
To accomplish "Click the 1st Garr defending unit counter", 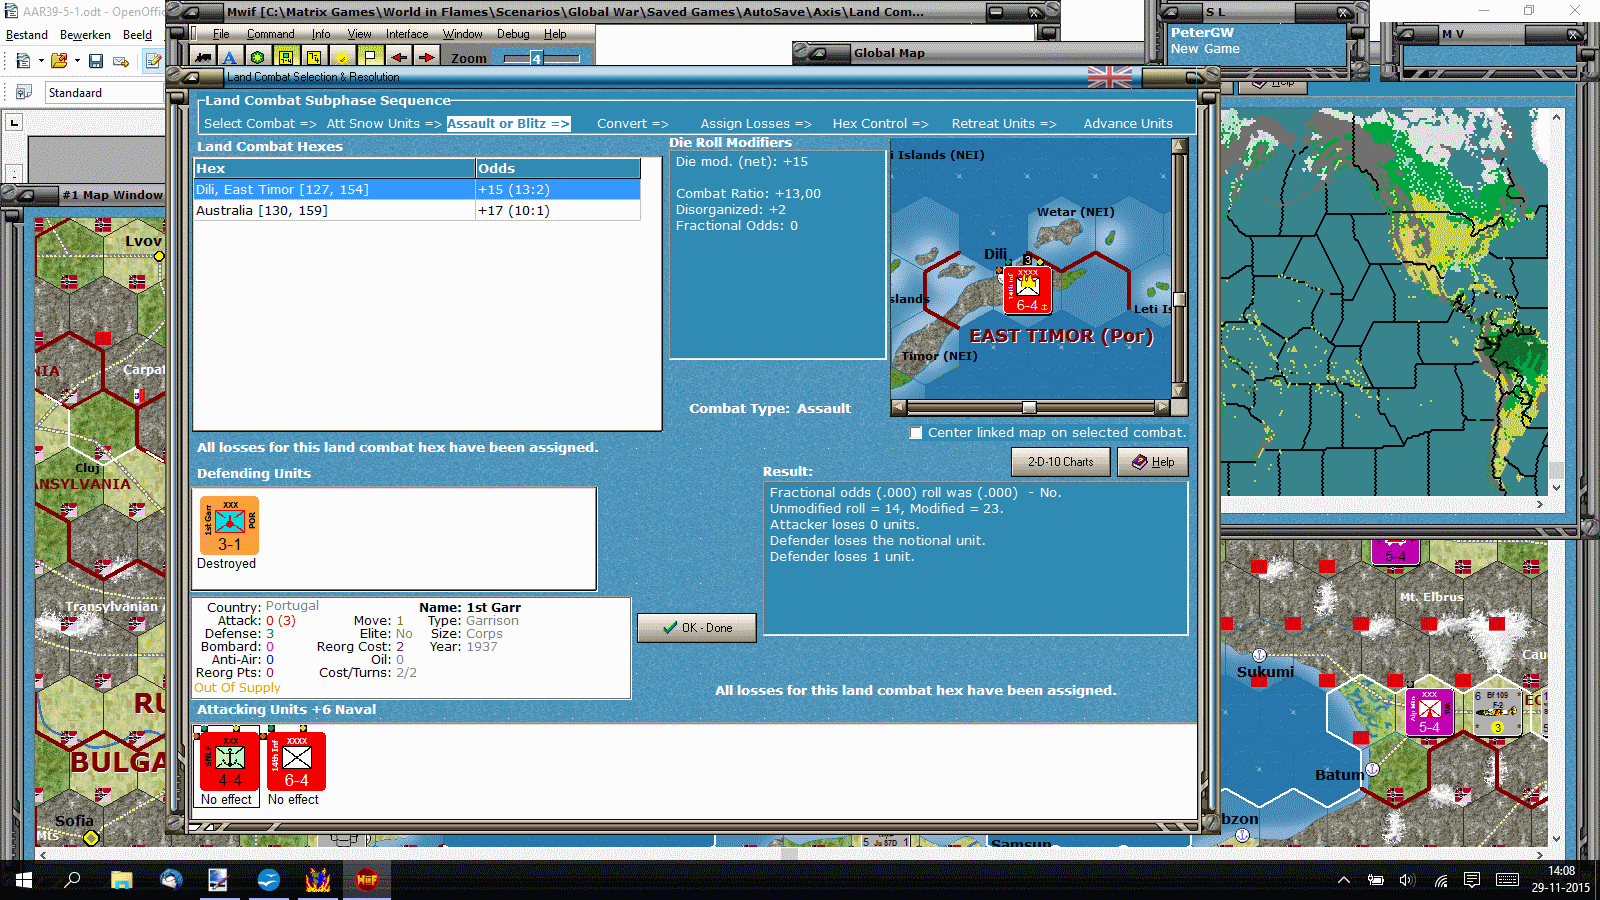I will (x=229, y=525).
